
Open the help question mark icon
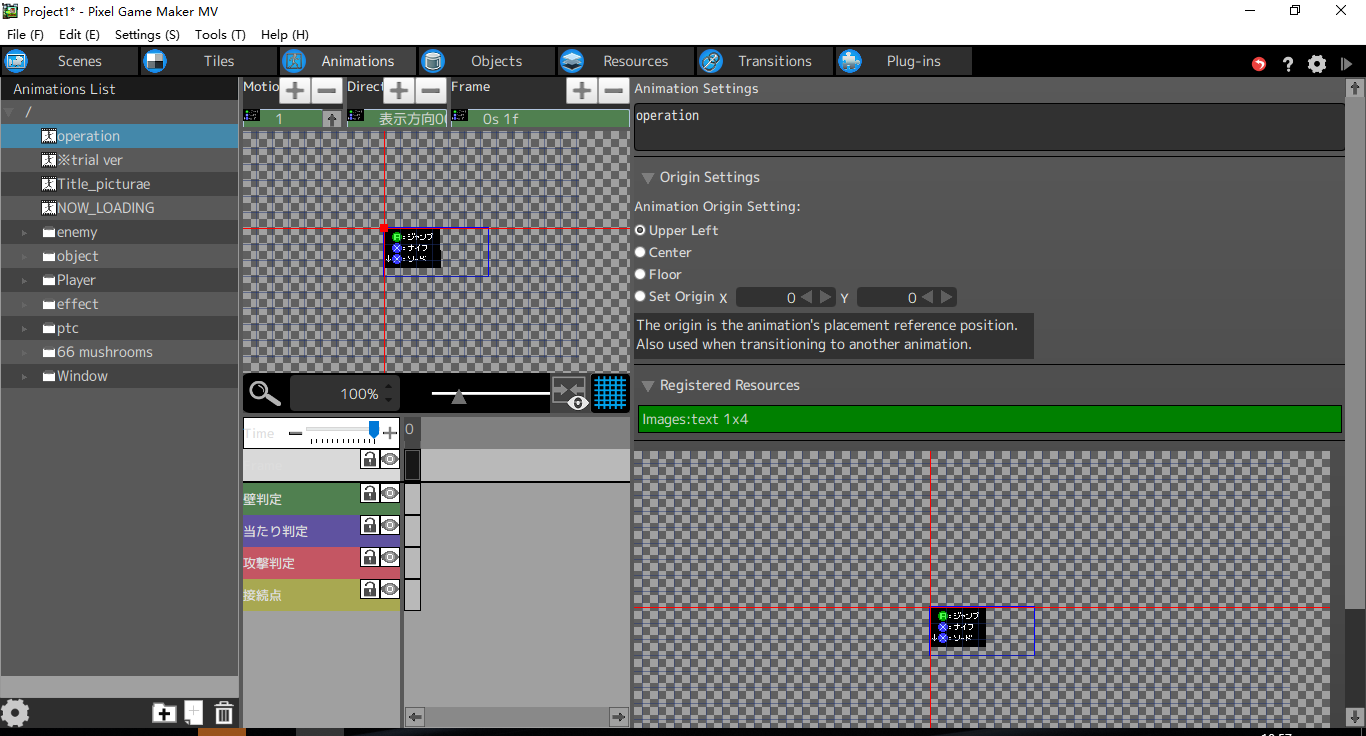point(1288,63)
